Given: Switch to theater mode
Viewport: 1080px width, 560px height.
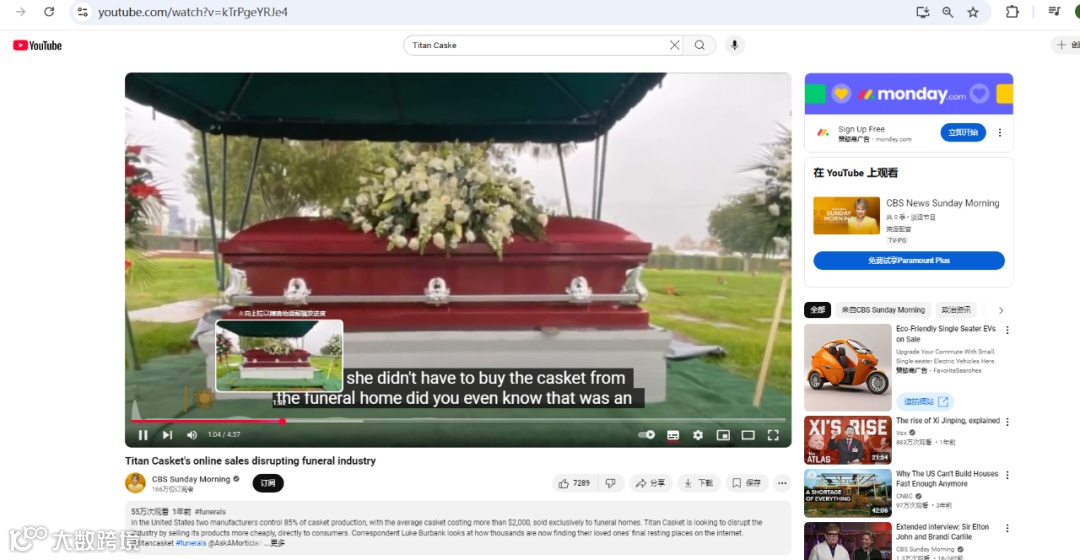Looking at the screenshot, I should tap(748, 435).
